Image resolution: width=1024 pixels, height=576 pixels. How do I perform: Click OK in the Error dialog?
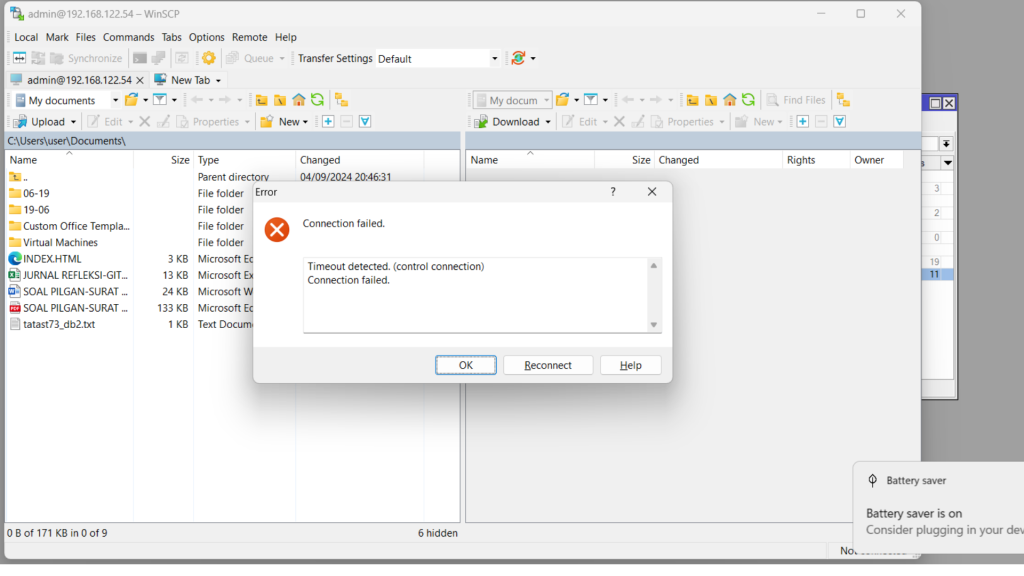tap(465, 365)
